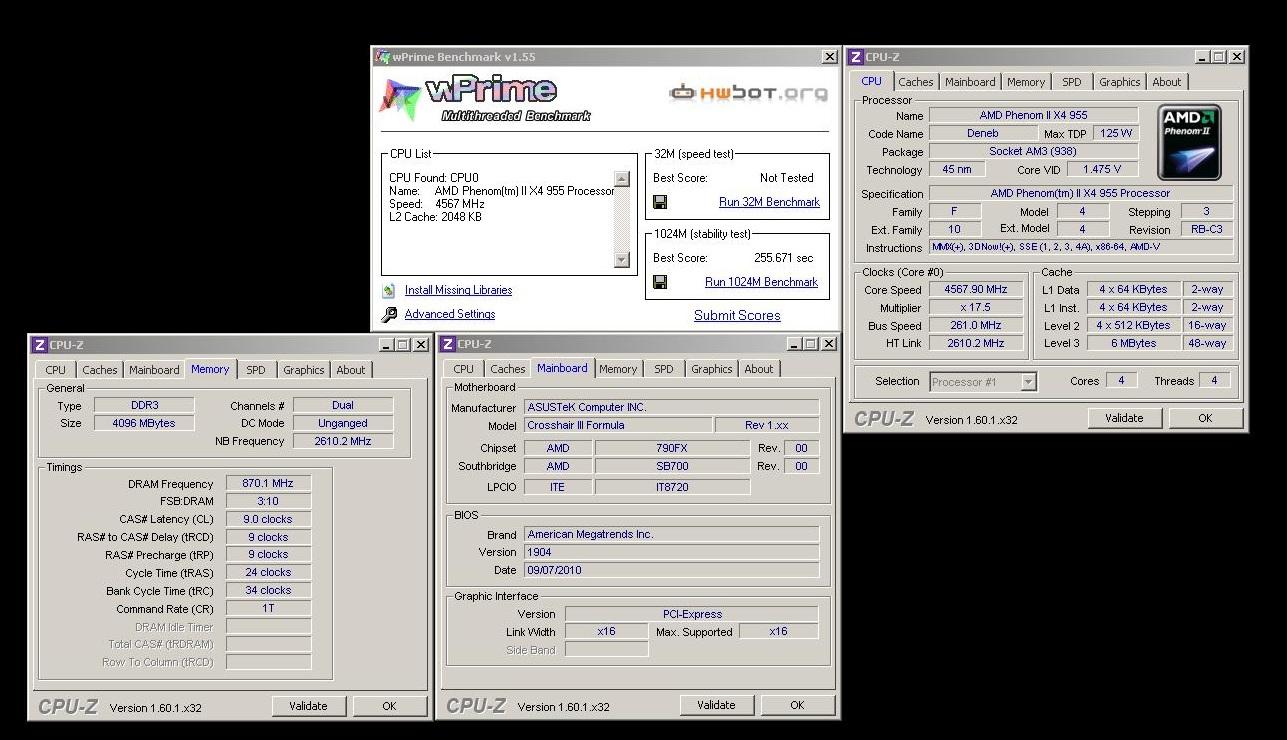Click Submit Scores link

coord(737,315)
